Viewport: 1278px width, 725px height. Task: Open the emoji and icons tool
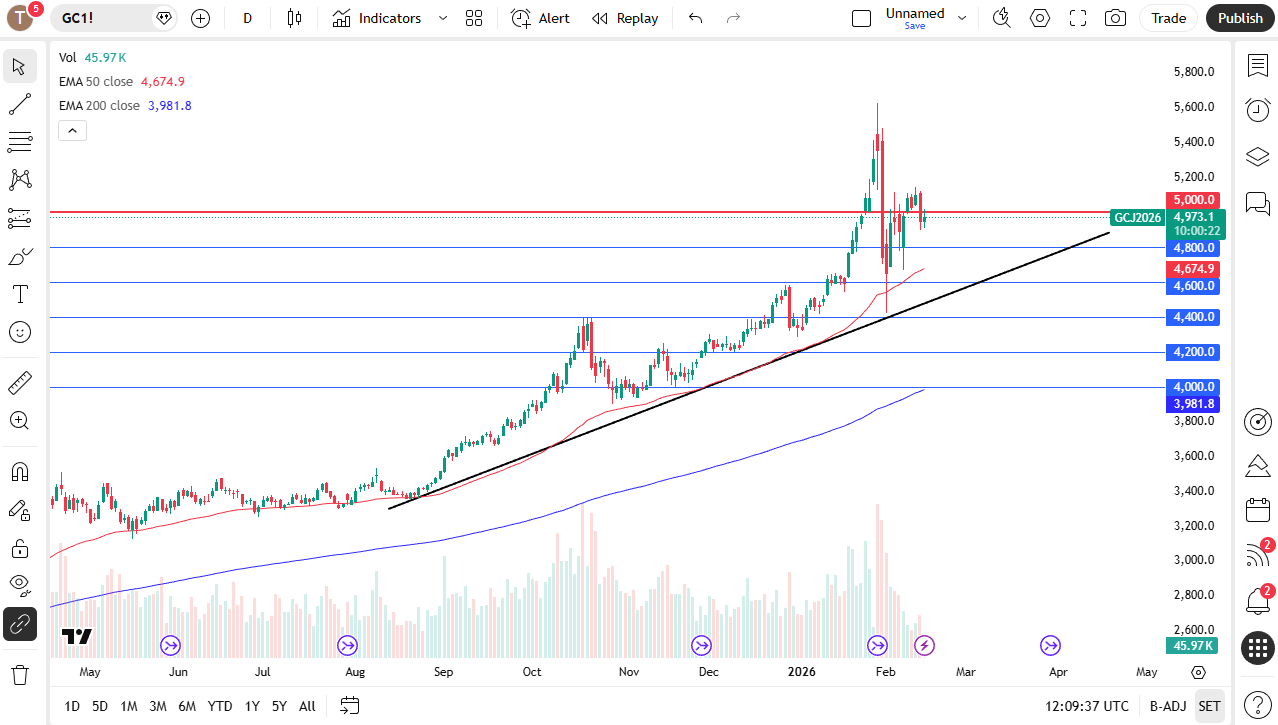pyautogui.click(x=19, y=332)
